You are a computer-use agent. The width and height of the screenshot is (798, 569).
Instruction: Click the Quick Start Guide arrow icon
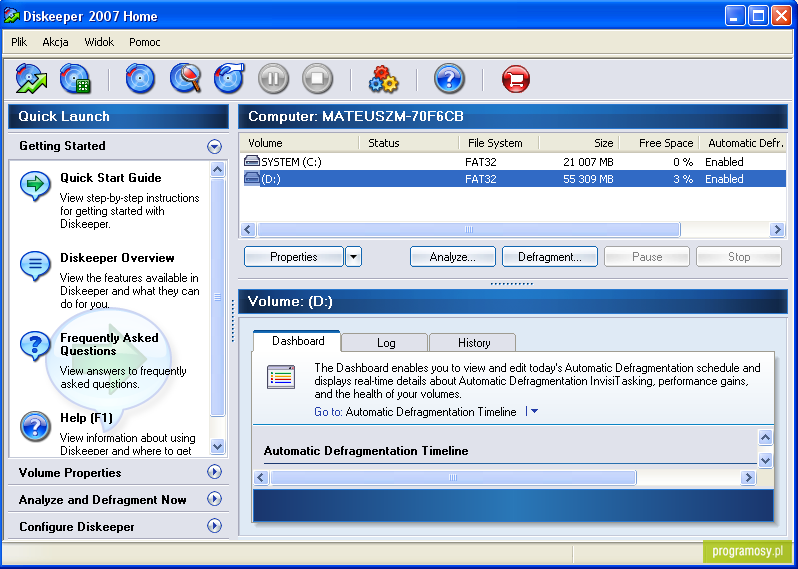(x=35, y=185)
